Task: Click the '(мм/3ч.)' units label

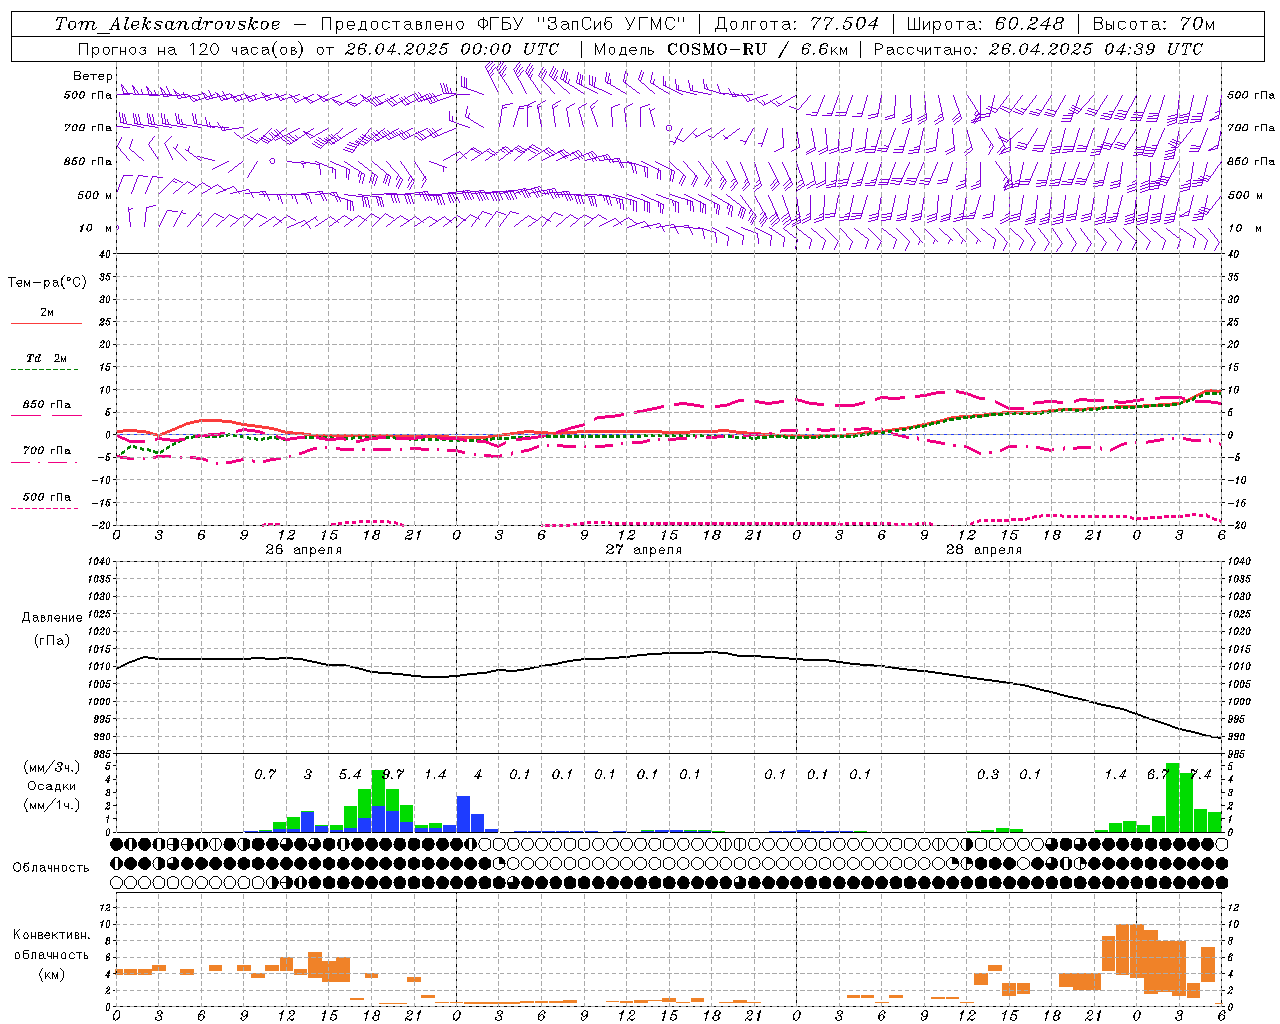Action: click(x=51, y=767)
